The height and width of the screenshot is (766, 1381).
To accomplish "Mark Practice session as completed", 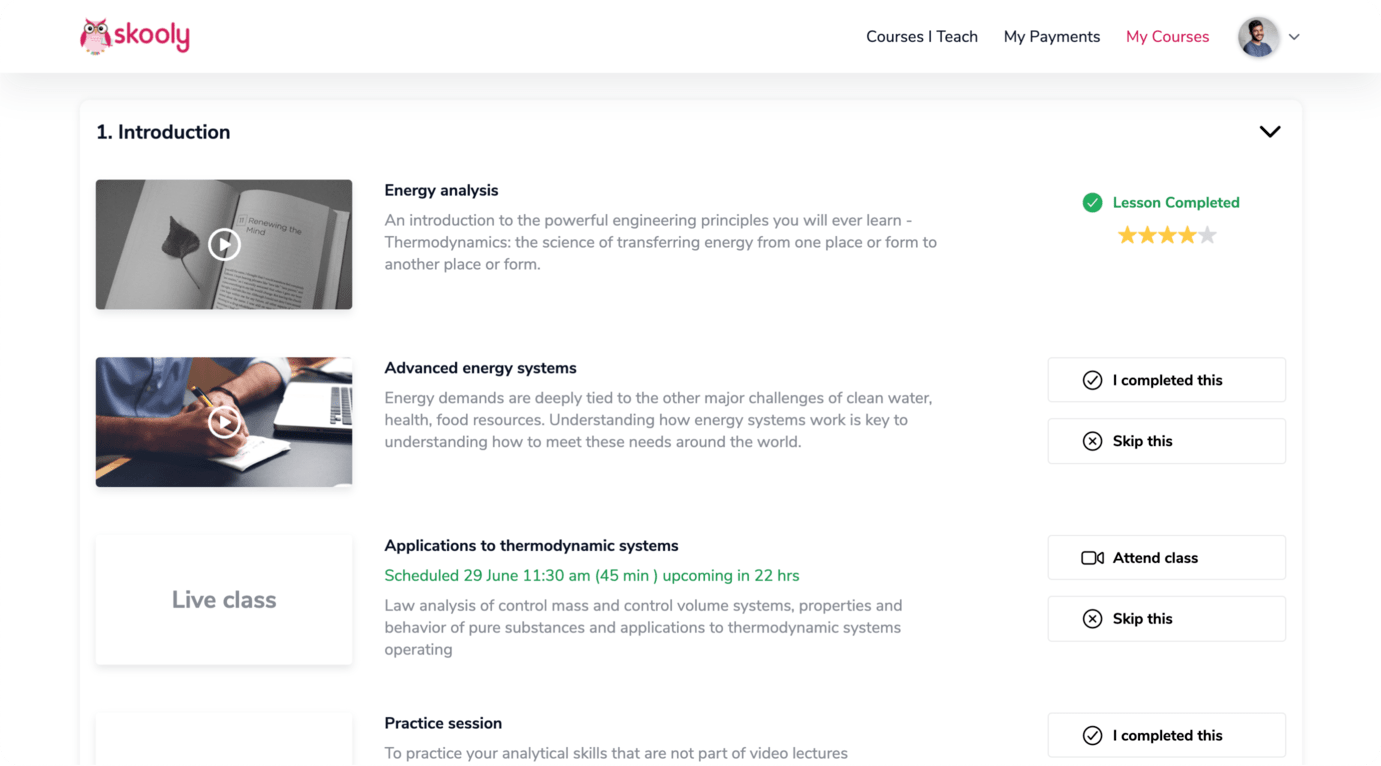I will click(1166, 735).
